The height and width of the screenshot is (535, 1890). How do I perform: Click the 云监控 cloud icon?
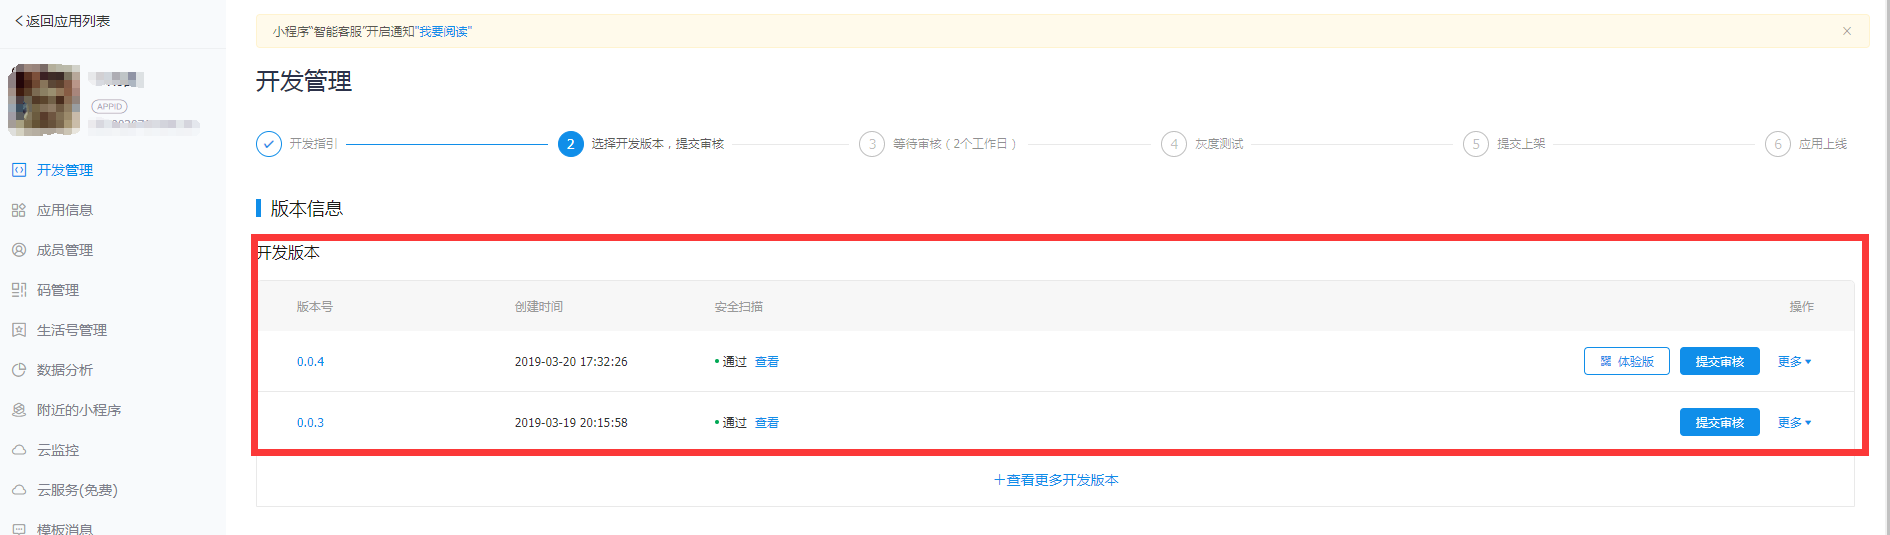[x=19, y=450]
